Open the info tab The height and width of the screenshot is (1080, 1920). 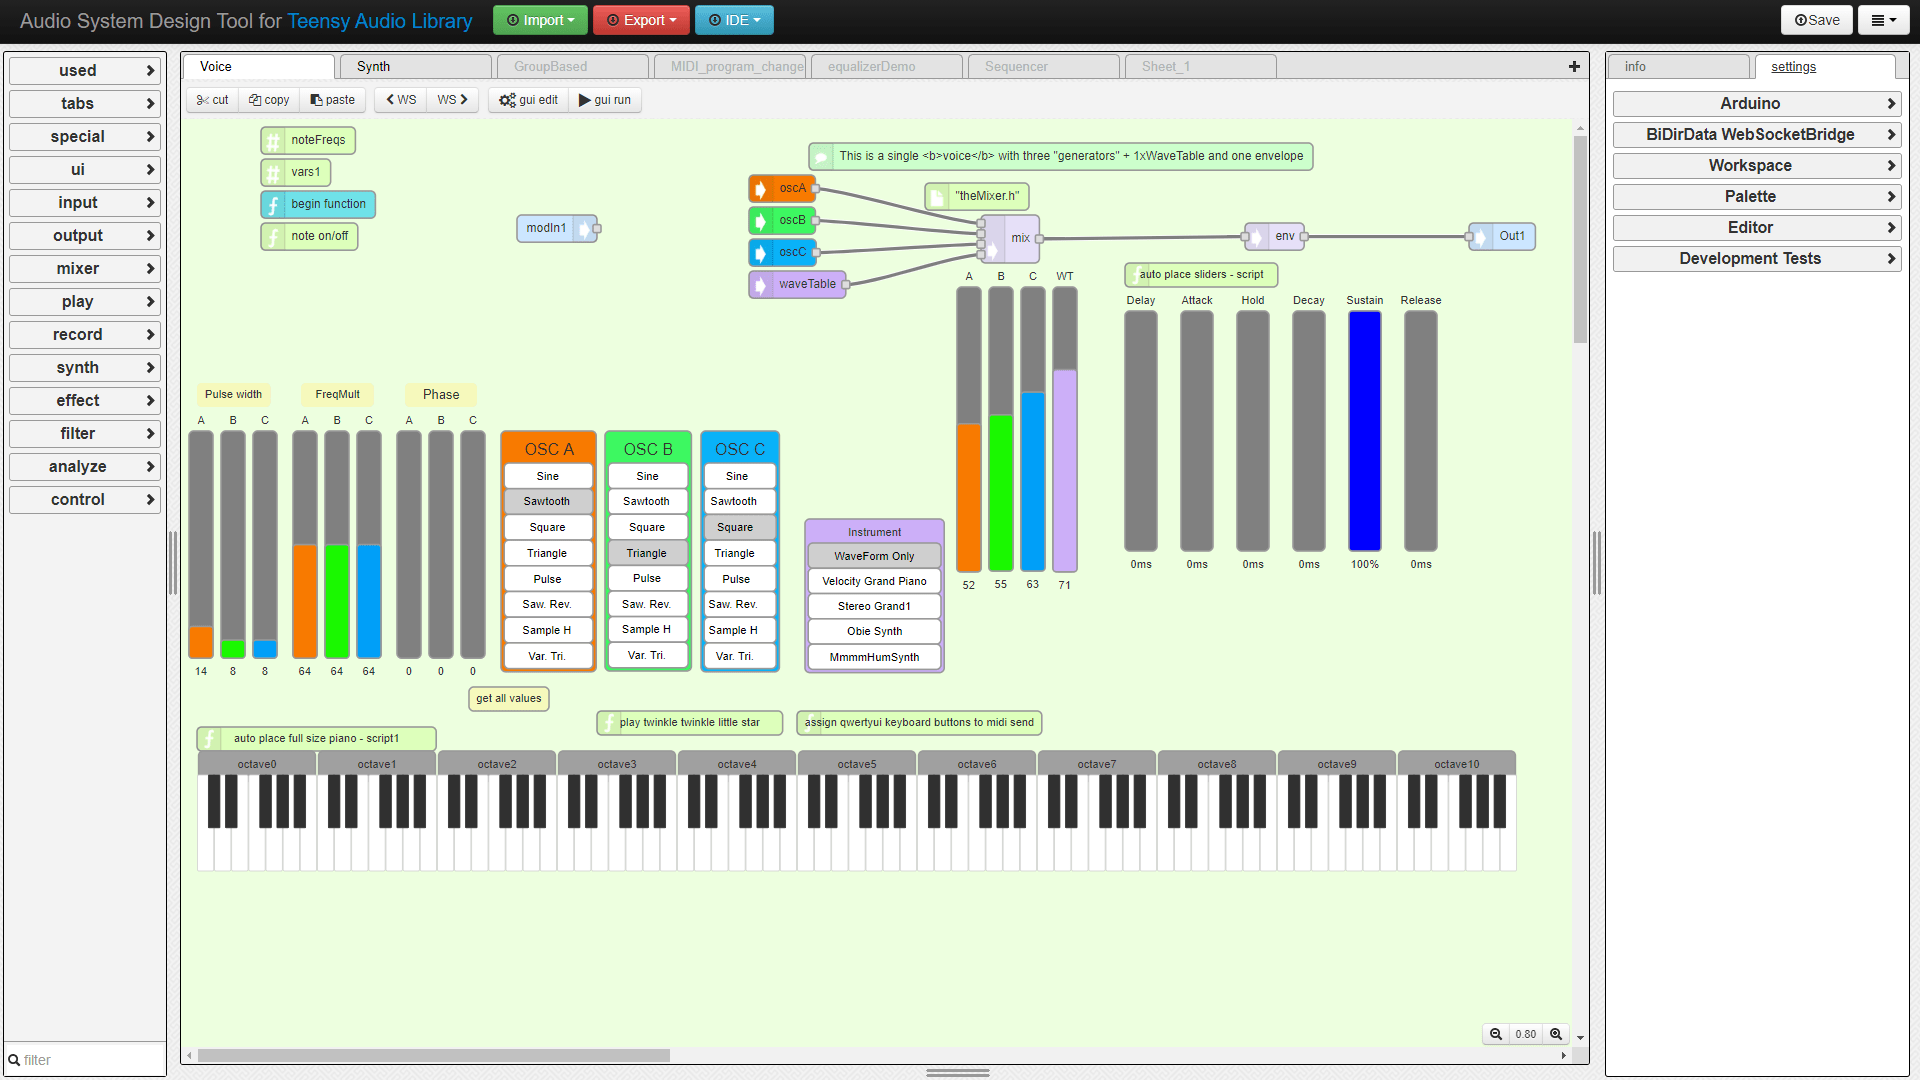point(1636,67)
